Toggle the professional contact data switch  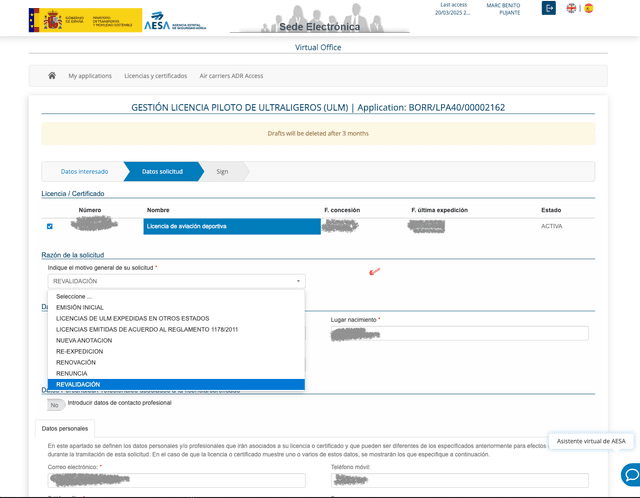56,404
